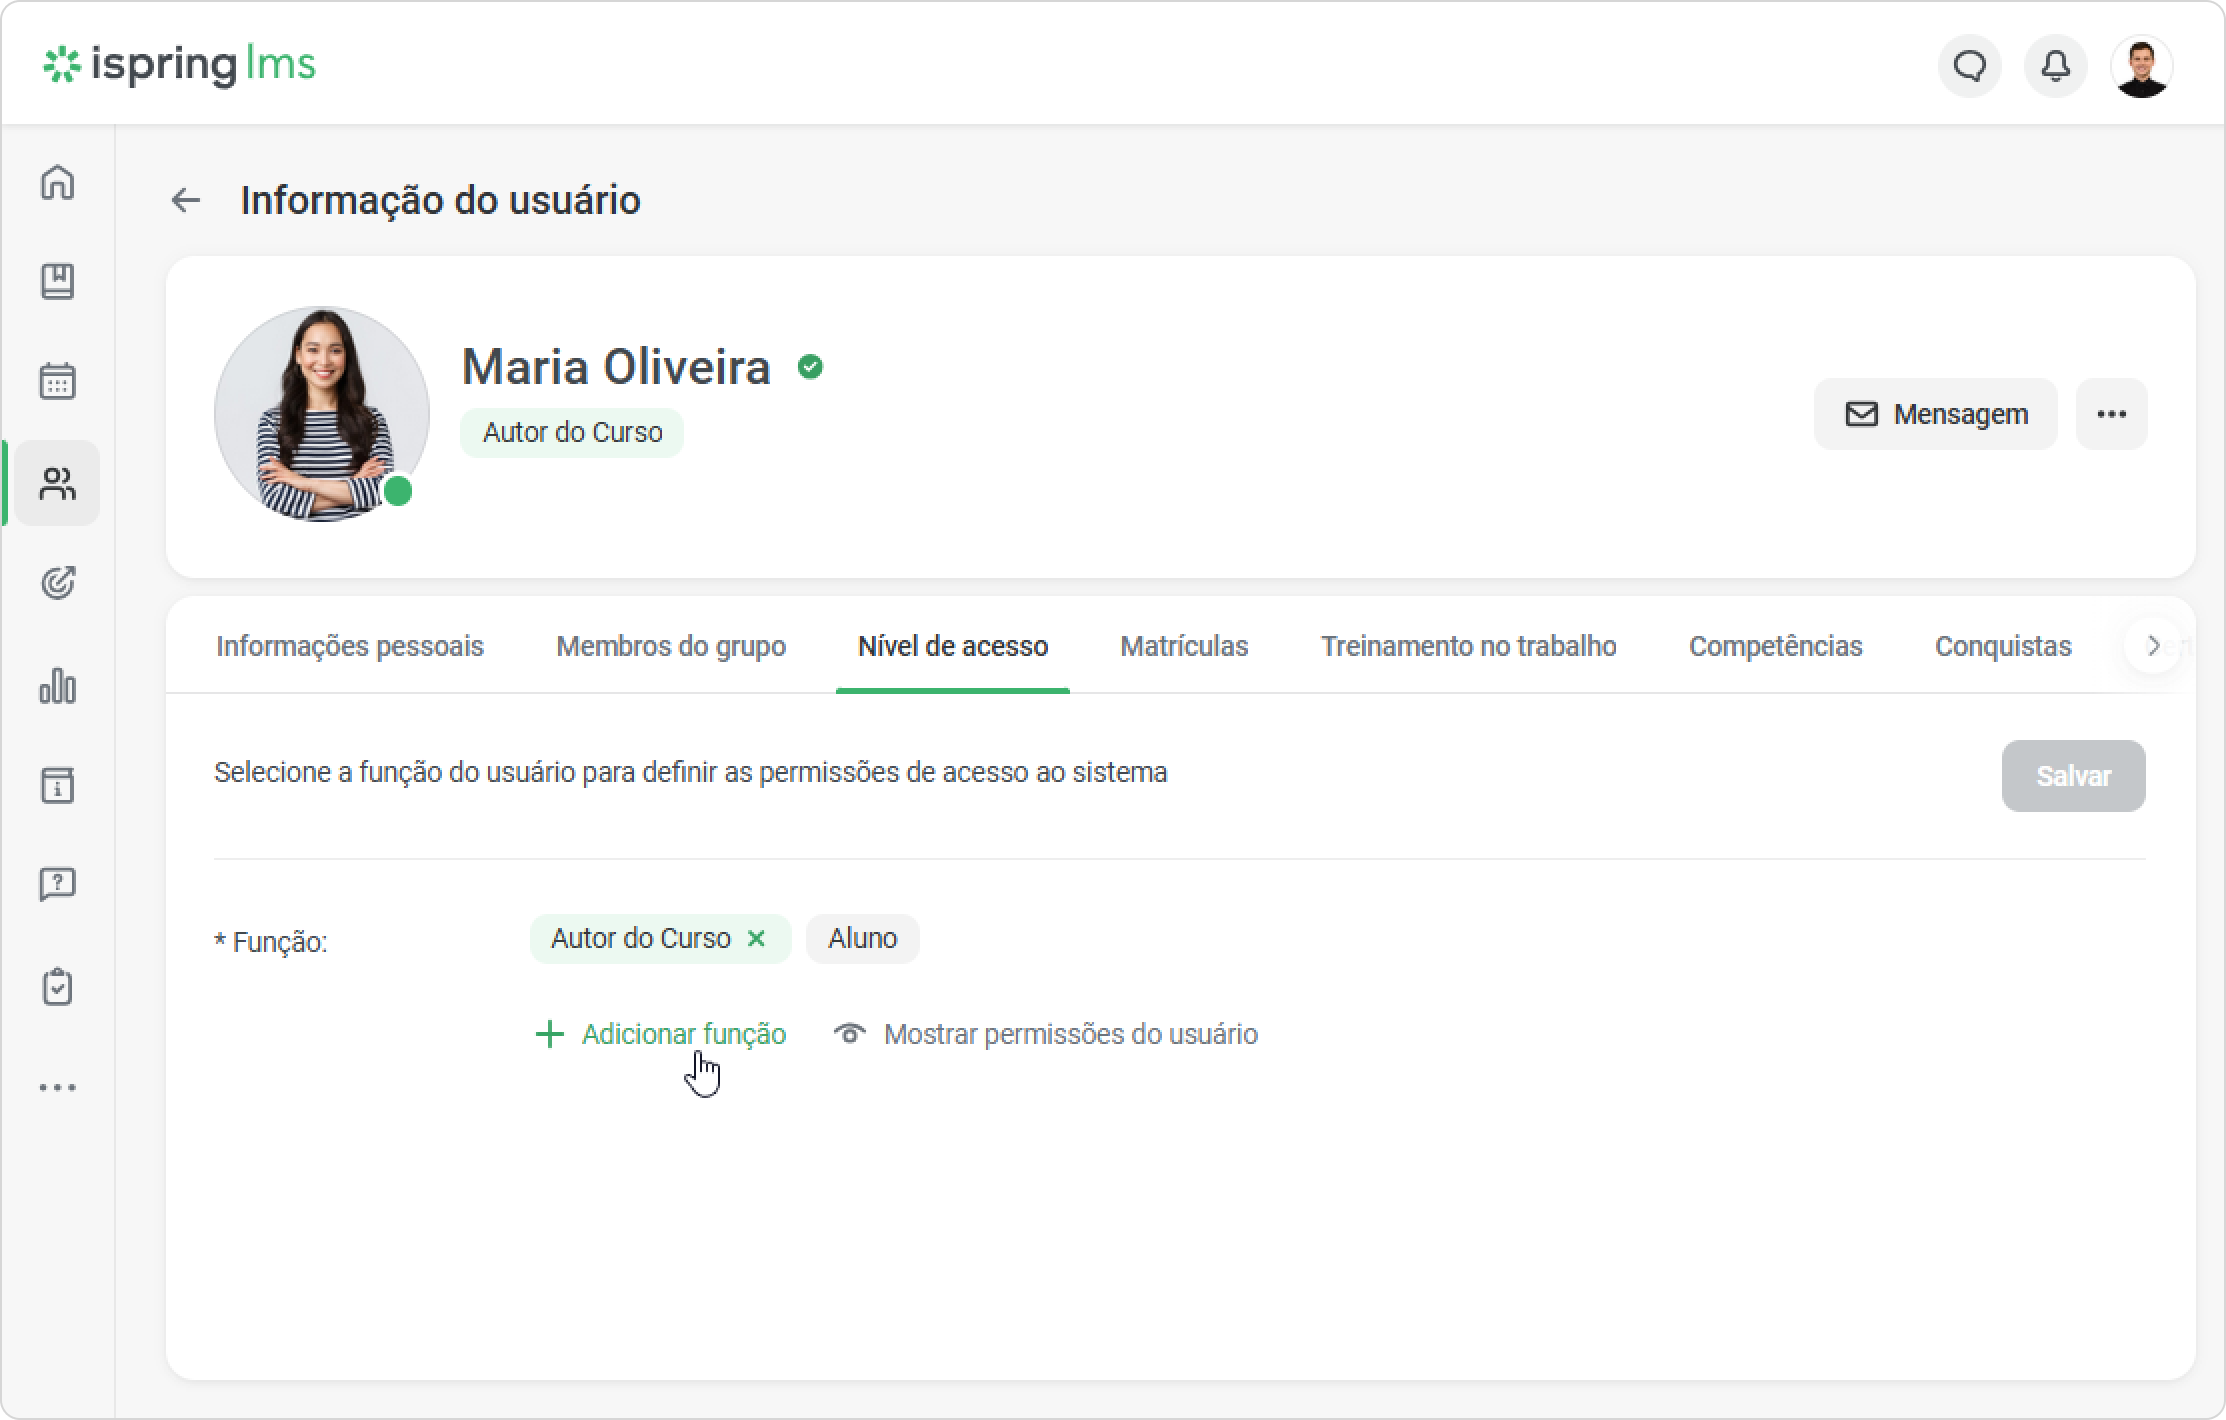Open the help question bubble icon

point(57,885)
